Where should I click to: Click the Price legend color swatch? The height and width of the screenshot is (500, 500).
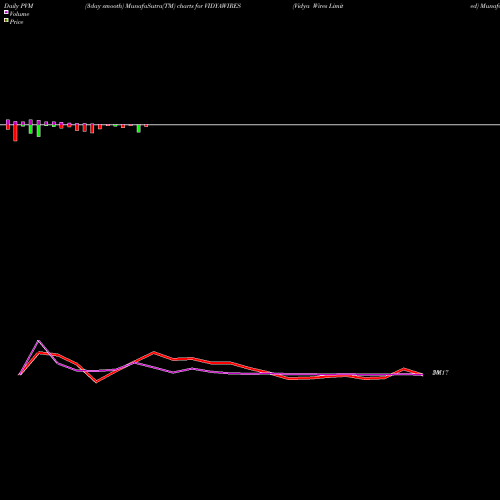pos(6,20)
